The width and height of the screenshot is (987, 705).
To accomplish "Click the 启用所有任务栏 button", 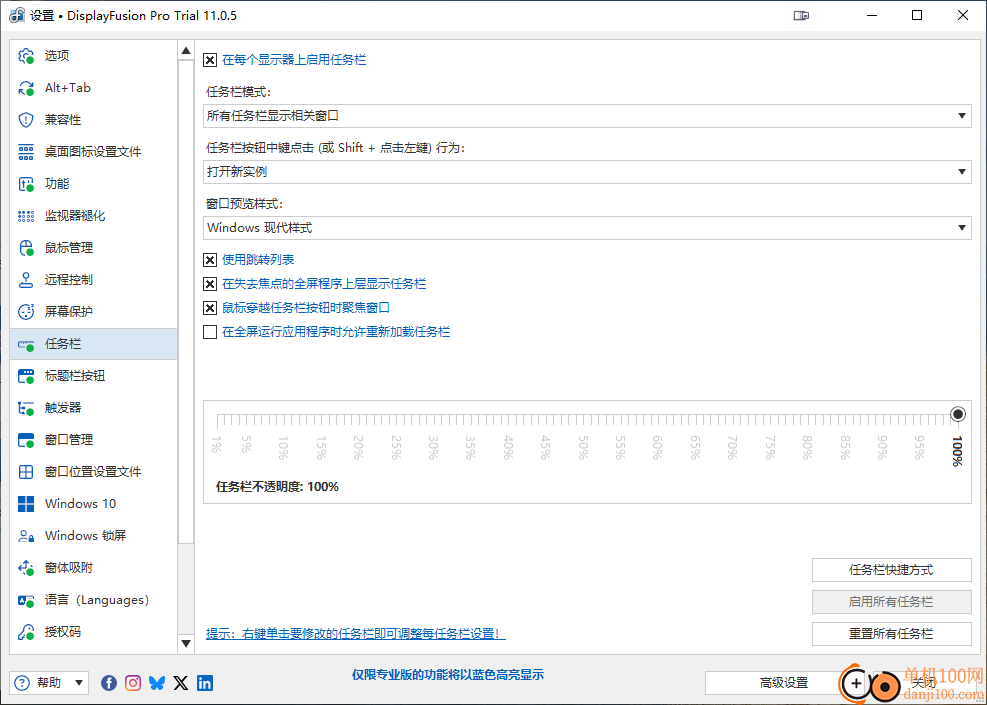I will (x=891, y=602).
